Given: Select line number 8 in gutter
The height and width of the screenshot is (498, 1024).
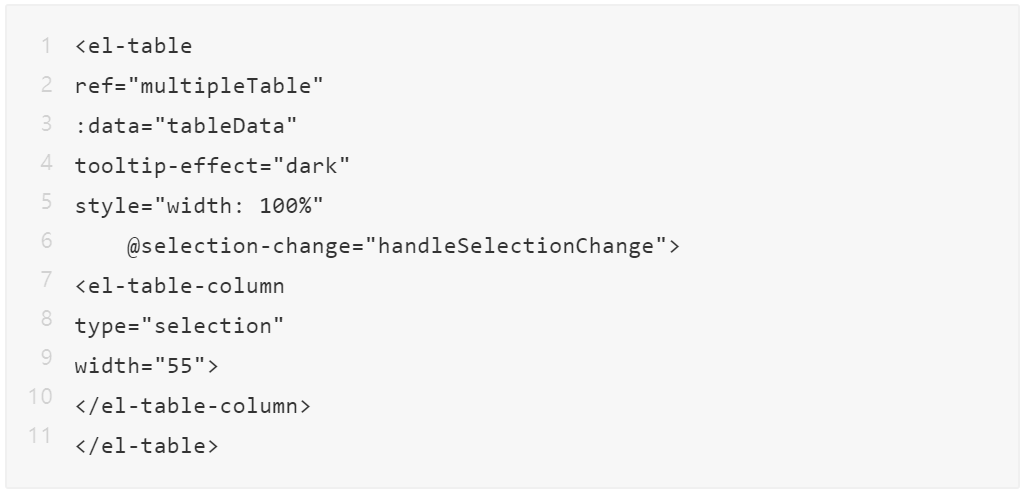Looking at the screenshot, I should coord(47,318).
